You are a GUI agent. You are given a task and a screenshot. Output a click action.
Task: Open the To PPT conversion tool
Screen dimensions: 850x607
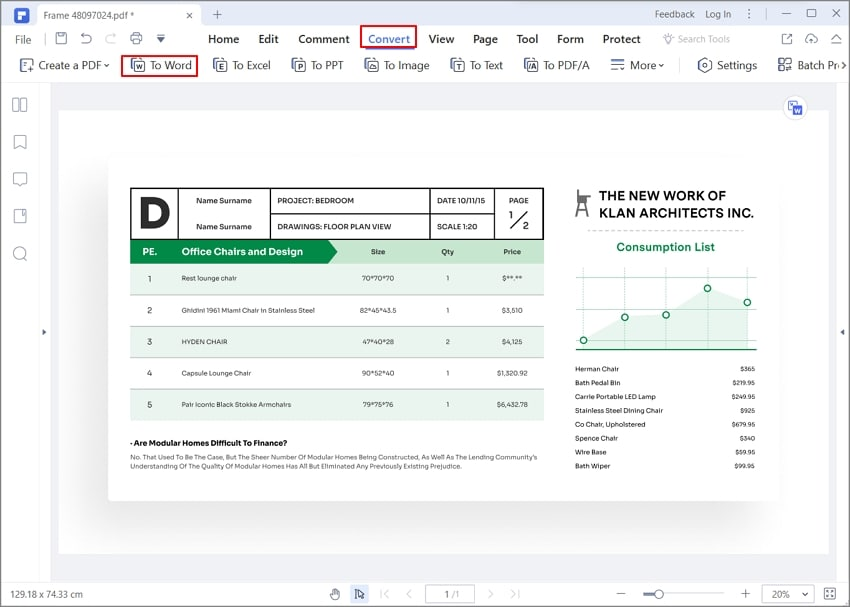pos(317,65)
